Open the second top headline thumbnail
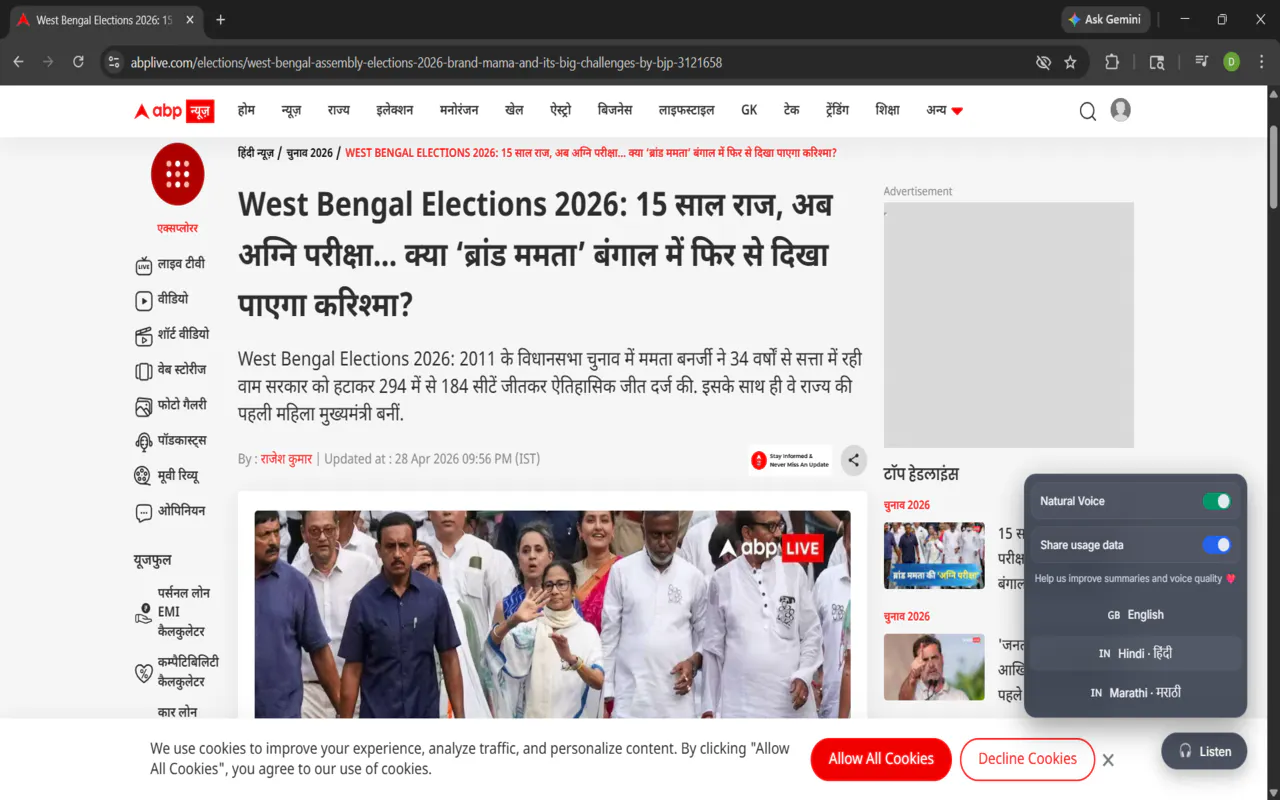The width and height of the screenshot is (1280, 800). pyautogui.click(x=934, y=667)
